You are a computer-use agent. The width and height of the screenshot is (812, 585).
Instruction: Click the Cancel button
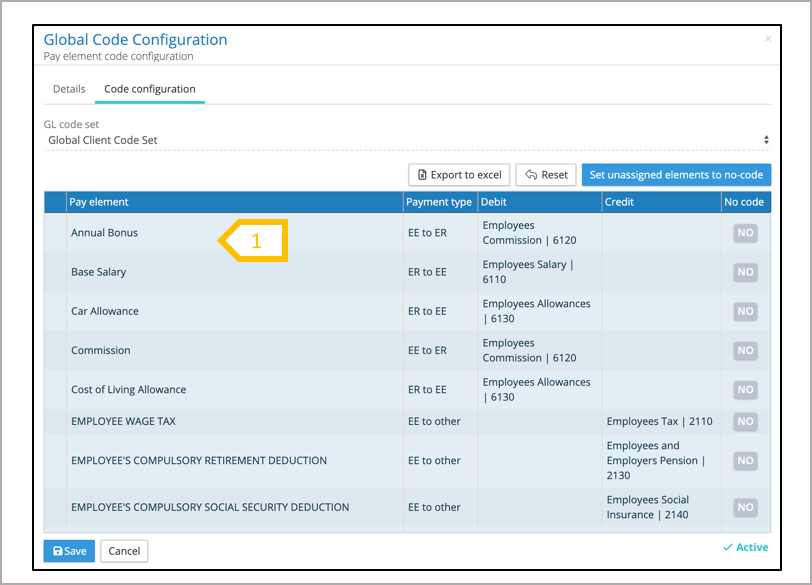tap(124, 551)
